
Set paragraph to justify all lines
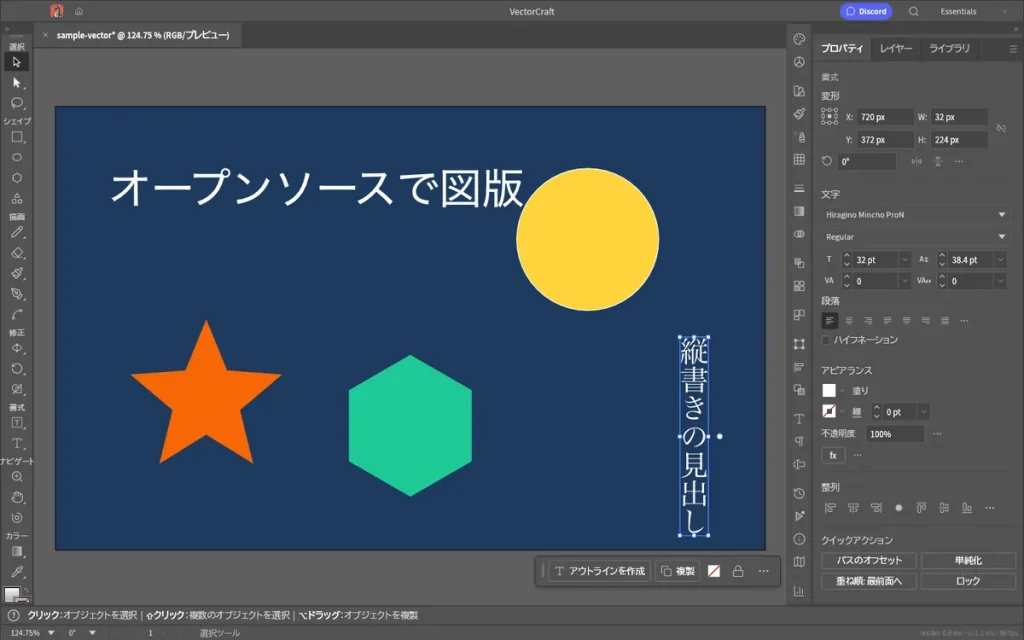click(x=945, y=321)
